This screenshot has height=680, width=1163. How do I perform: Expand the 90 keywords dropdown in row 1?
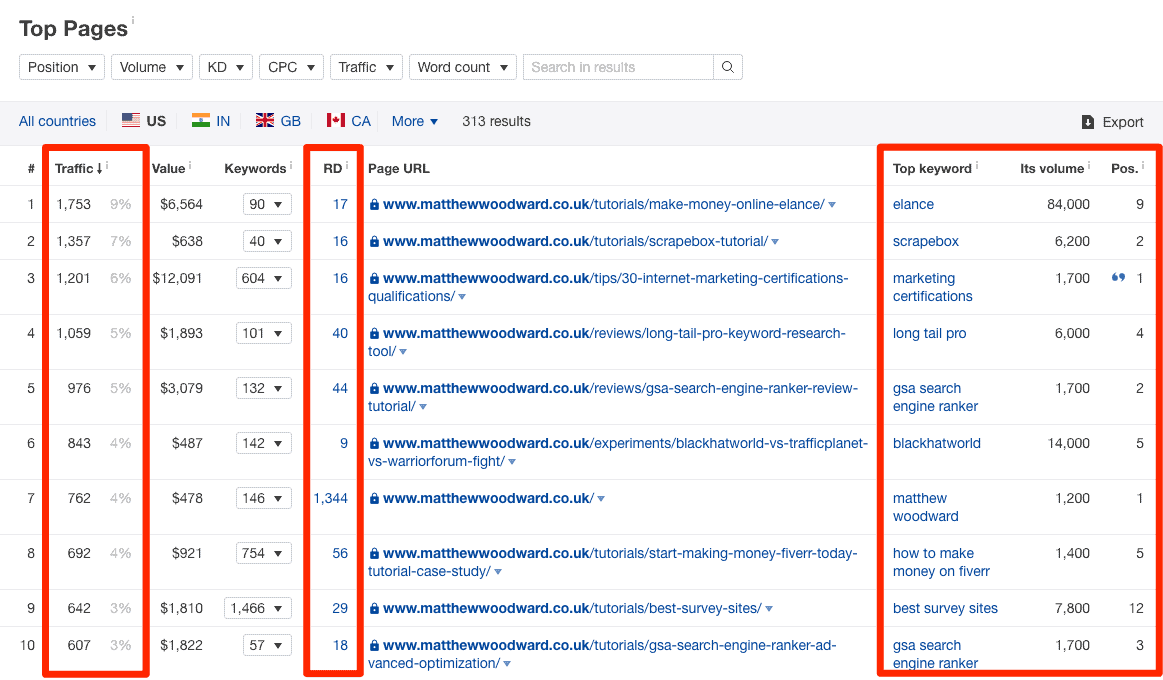pyautogui.click(x=267, y=204)
